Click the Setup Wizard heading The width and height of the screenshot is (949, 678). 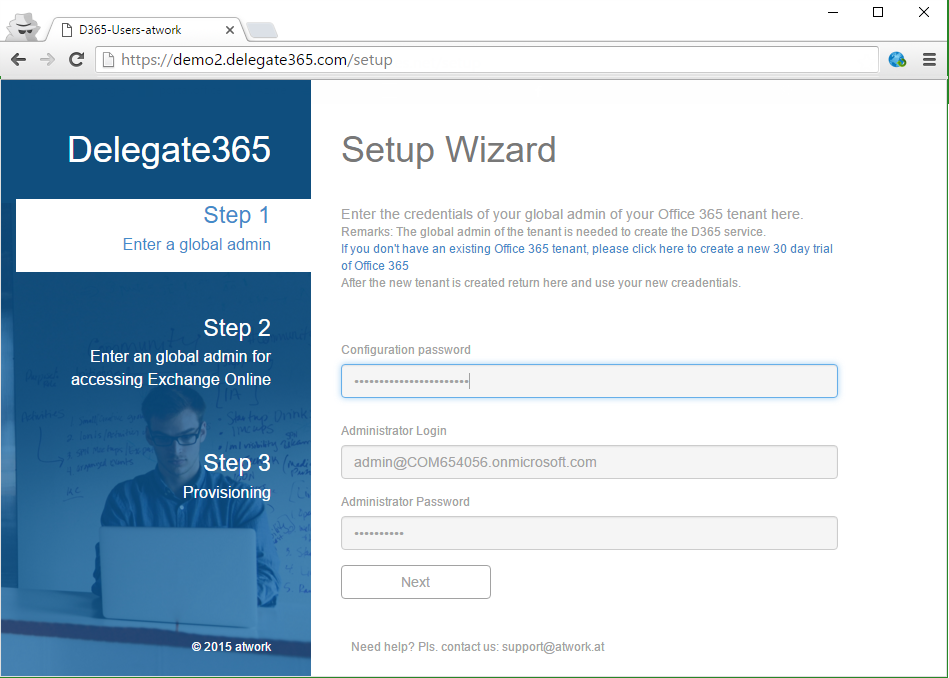[x=448, y=150]
